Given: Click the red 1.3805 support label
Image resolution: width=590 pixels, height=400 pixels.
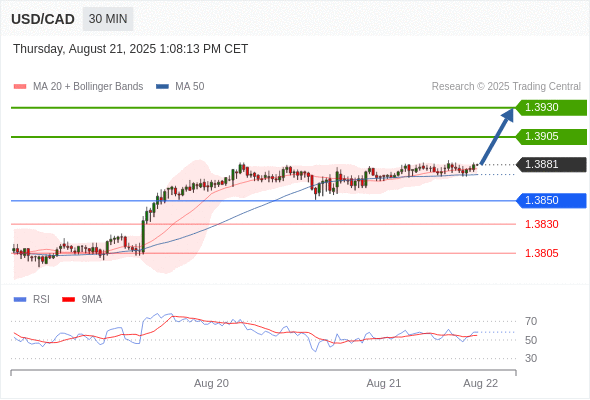Looking at the screenshot, I should point(541,253).
